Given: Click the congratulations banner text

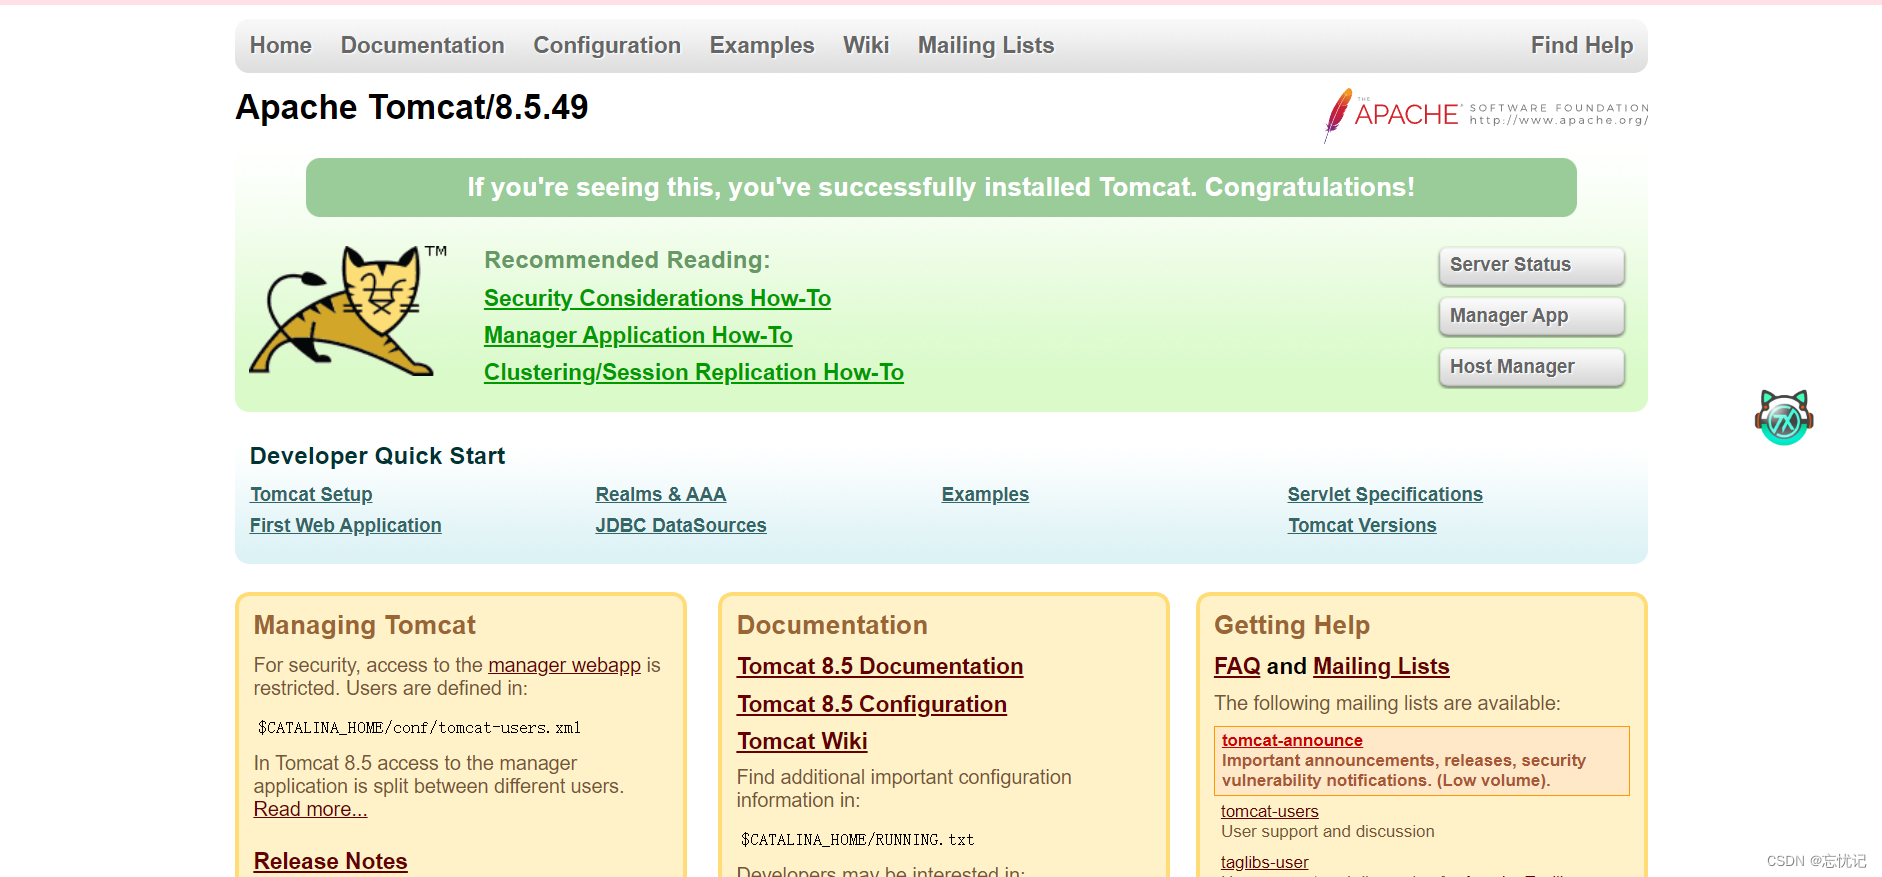Looking at the screenshot, I should tap(941, 187).
